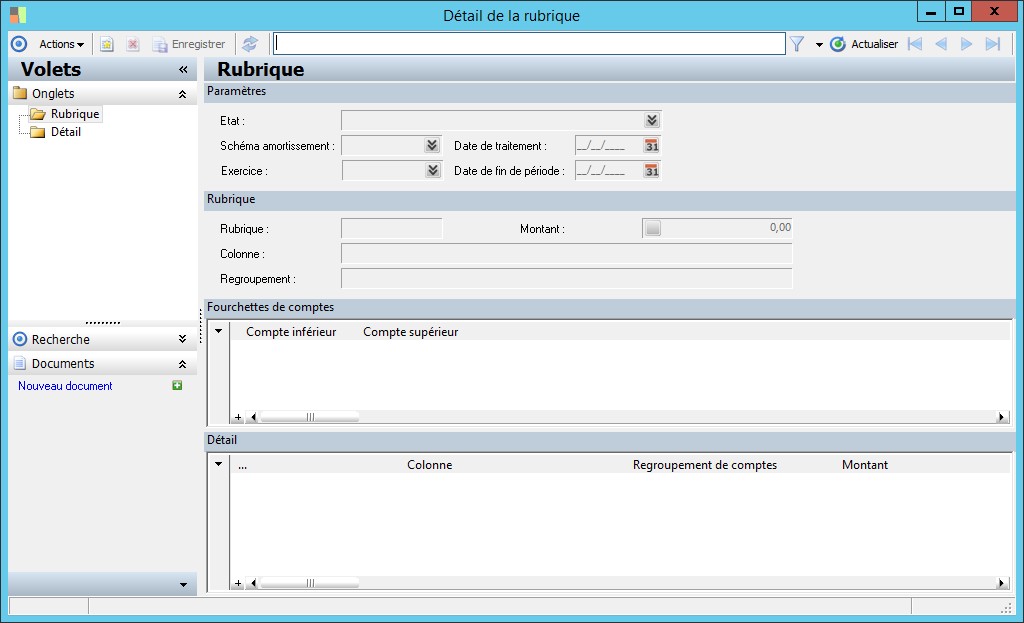This screenshot has width=1024, height=623.
Task: Click the window resize grip in status bar
Action: (x=1006, y=608)
